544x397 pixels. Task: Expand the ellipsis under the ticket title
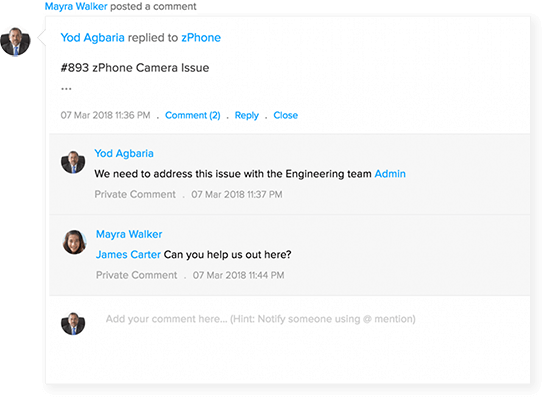(x=66, y=88)
